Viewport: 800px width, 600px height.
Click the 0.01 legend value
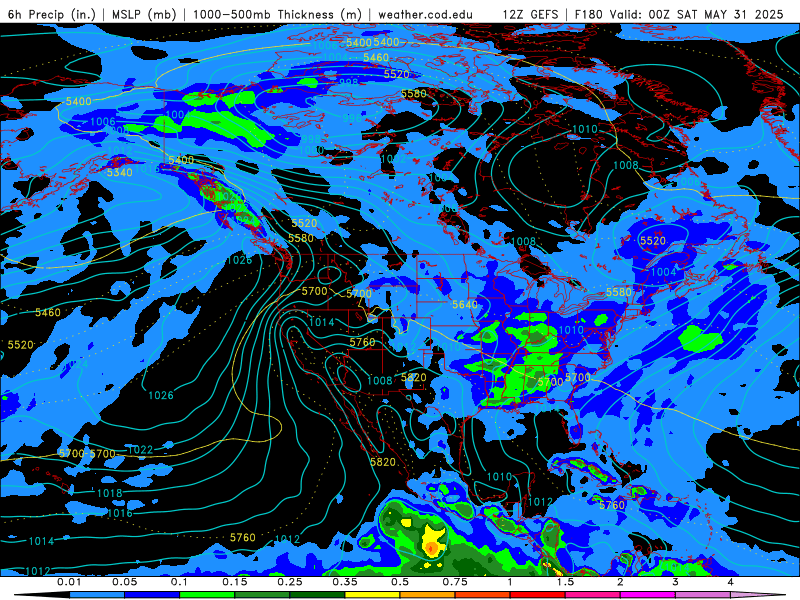pyautogui.click(x=69, y=582)
